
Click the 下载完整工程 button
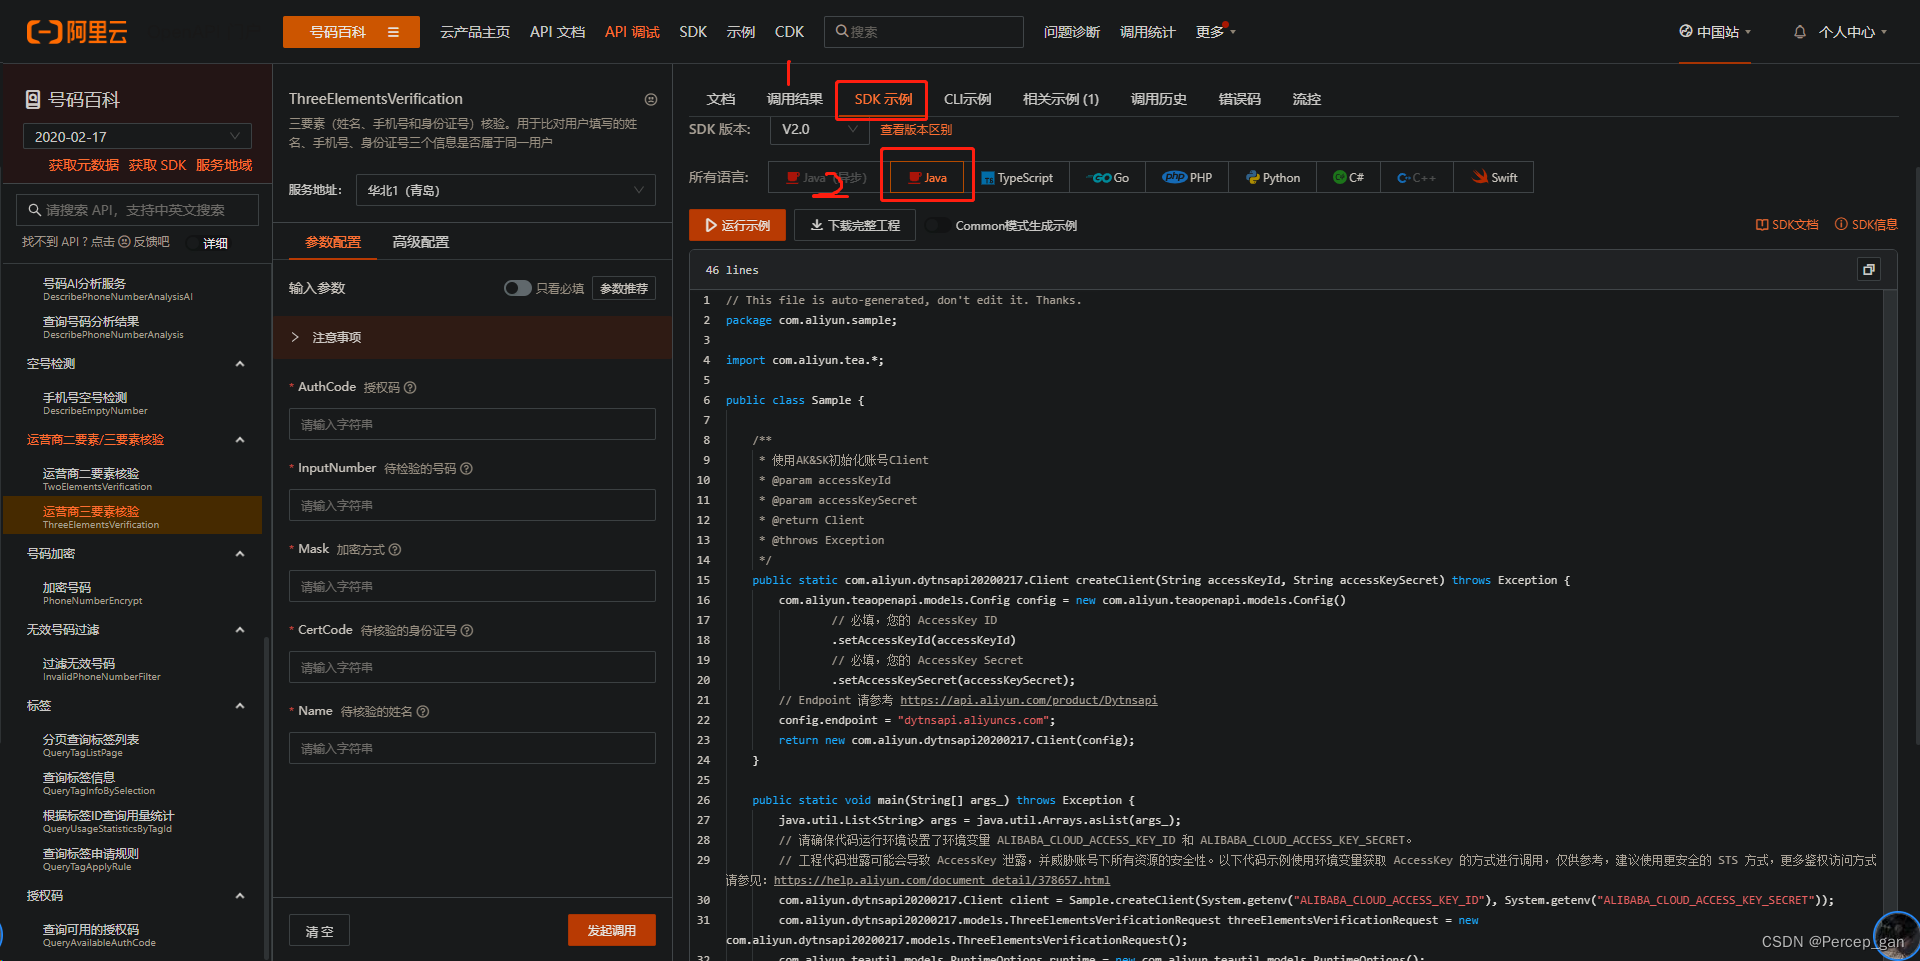[x=855, y=225]
